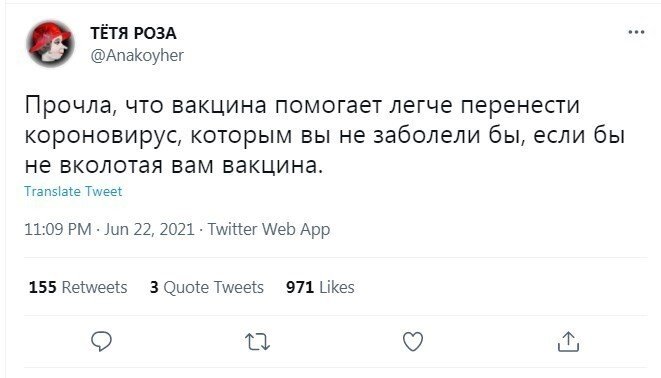View the 971 Likes list
Image resolution: width=661 pixels, height=378 pixels.
(x=320, y=287)
